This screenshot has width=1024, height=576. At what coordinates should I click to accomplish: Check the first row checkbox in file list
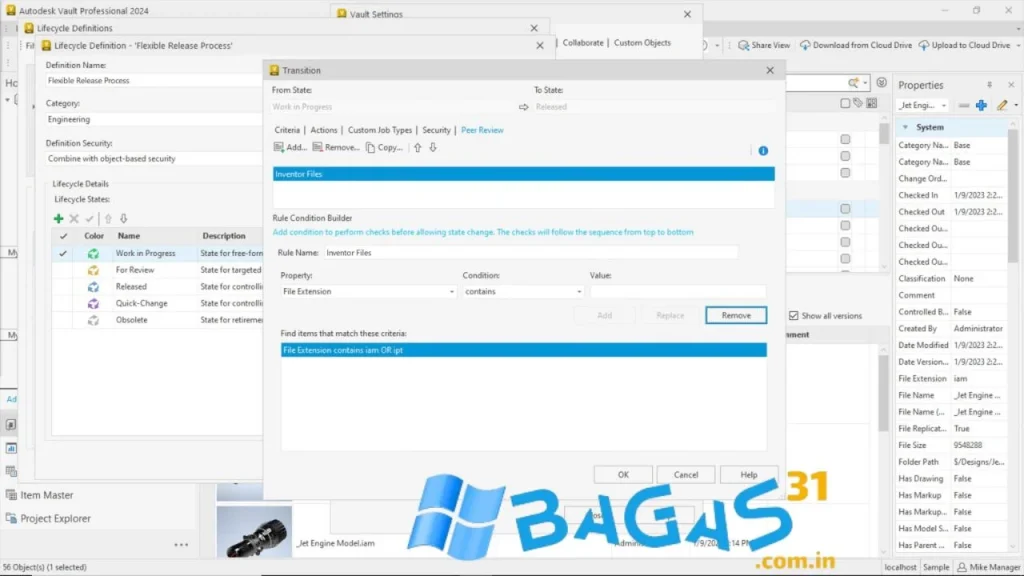(845, 139)
